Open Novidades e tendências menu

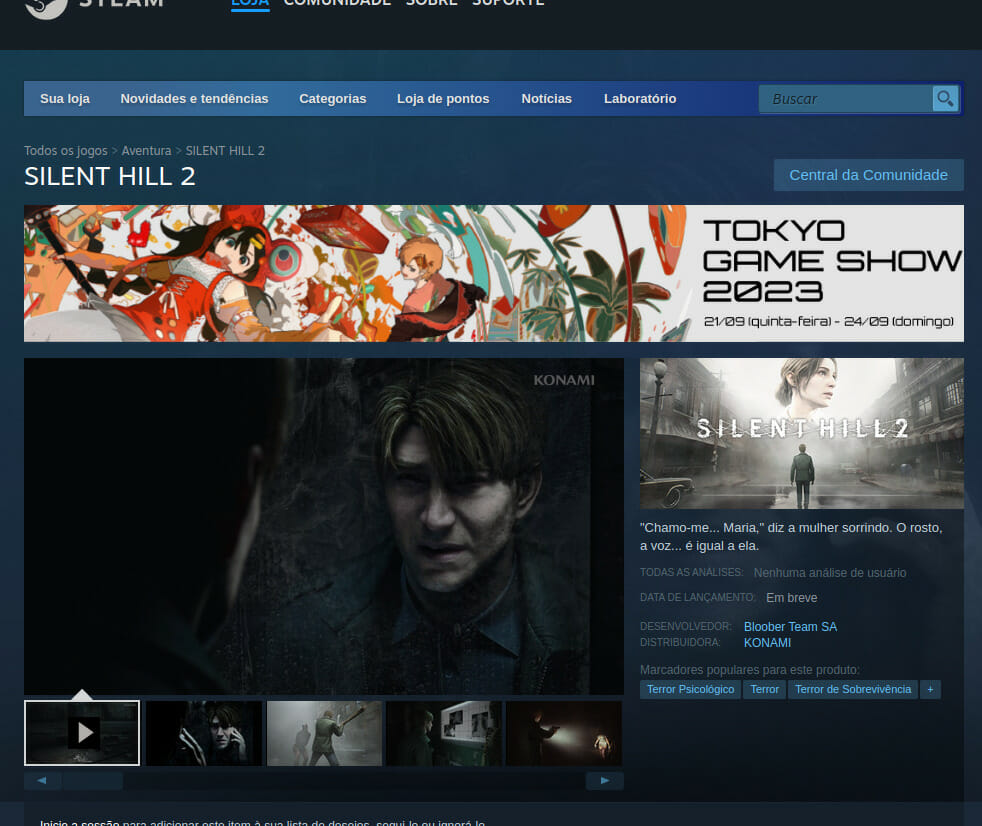[194, 99]
